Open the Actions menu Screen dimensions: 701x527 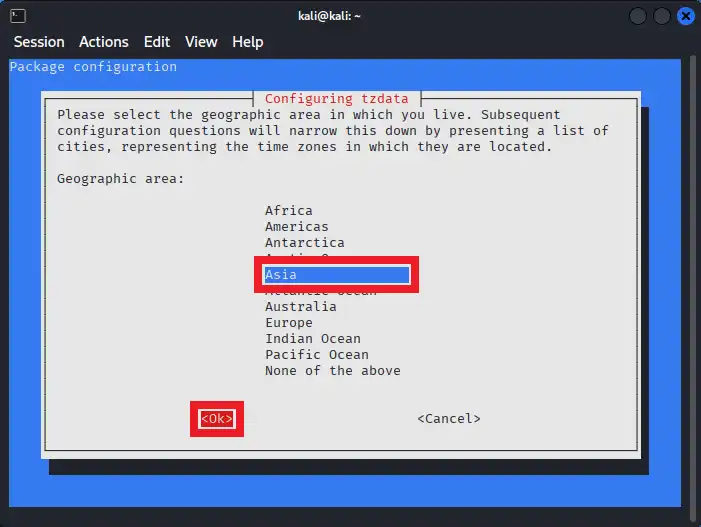click(x=104, y=42)
